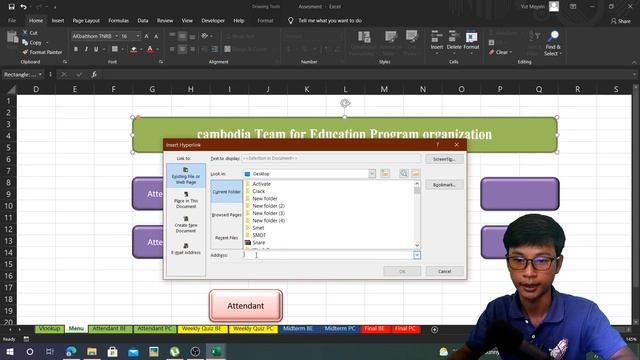This screenshot has height=360, width=640.
Task: Toggle Underline formatting
Action: click(96, 49)
